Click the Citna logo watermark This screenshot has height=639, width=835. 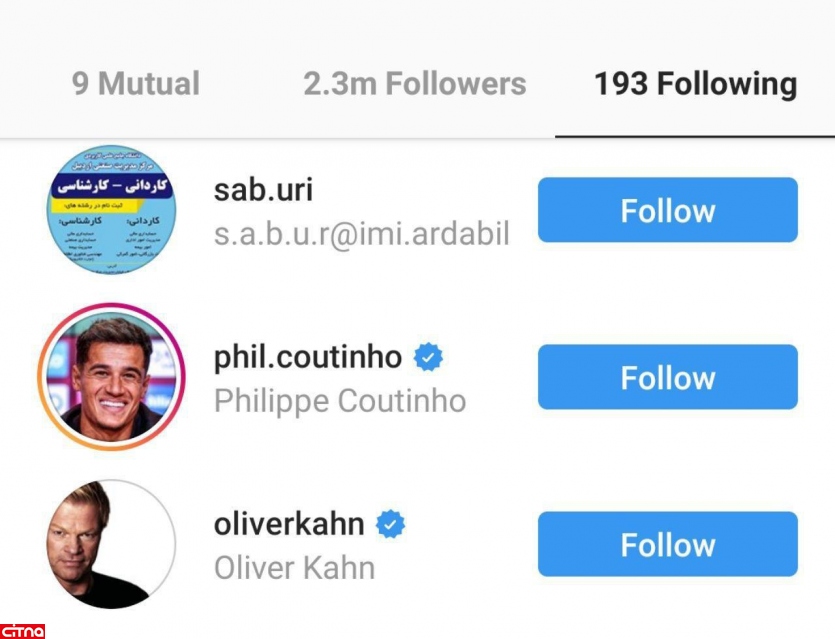tap(23, 630)
